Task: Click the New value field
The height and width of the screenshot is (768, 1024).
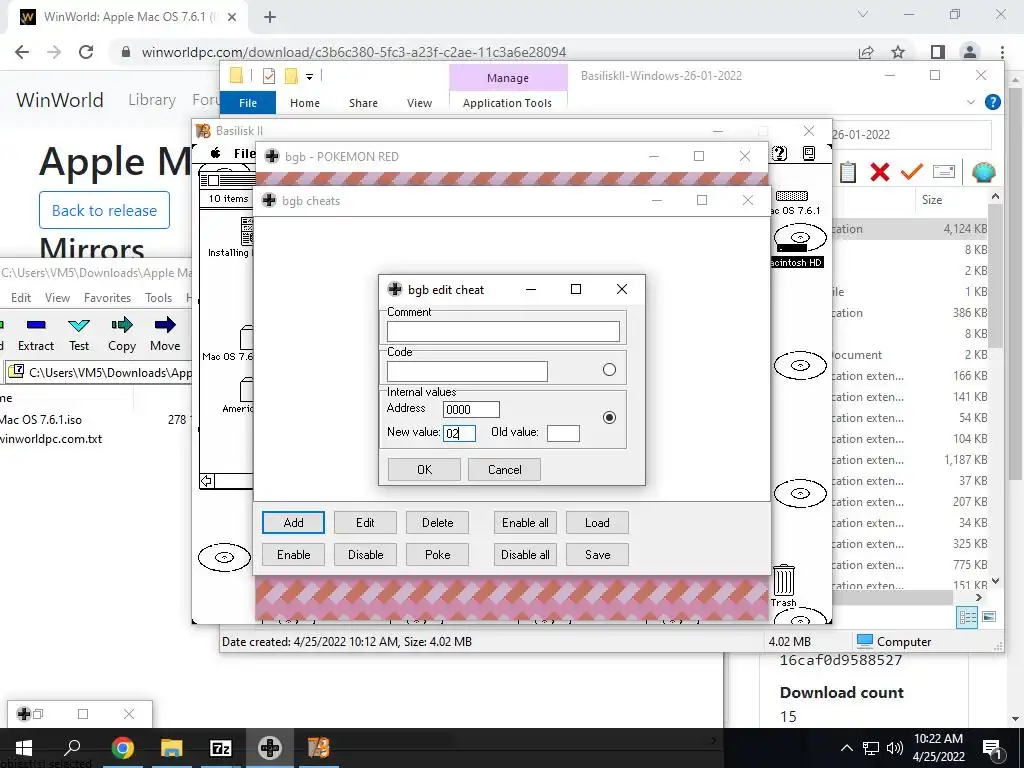Action: click(459, 433)
